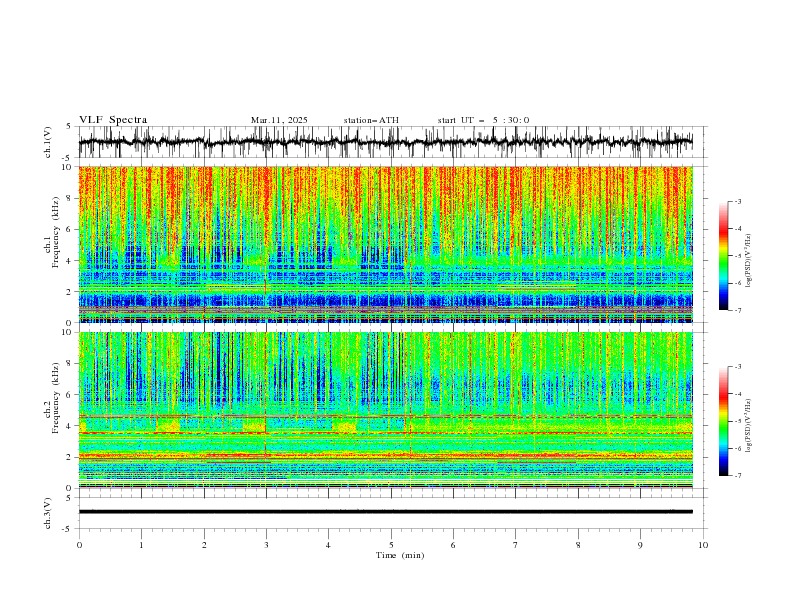The height and width of the screenshot is (612, 792).
Task: Click inside the ch.2 spectrogram panel
Action: (x=385, y=410)
